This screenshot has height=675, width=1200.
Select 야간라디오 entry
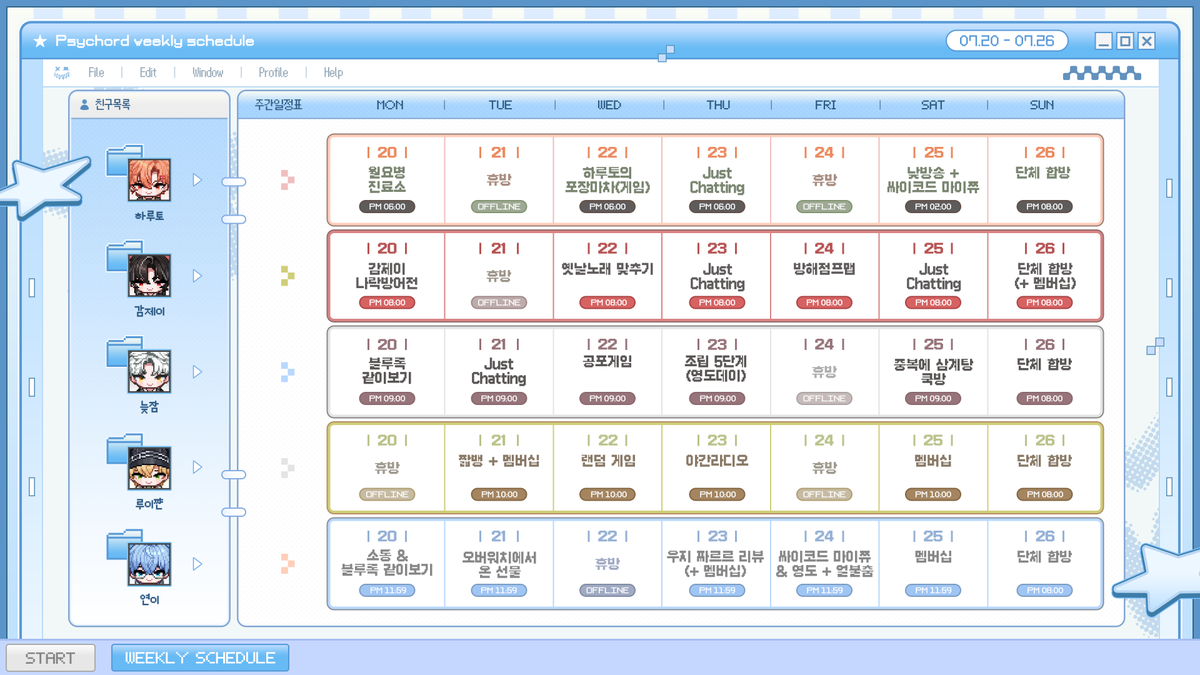717,461
